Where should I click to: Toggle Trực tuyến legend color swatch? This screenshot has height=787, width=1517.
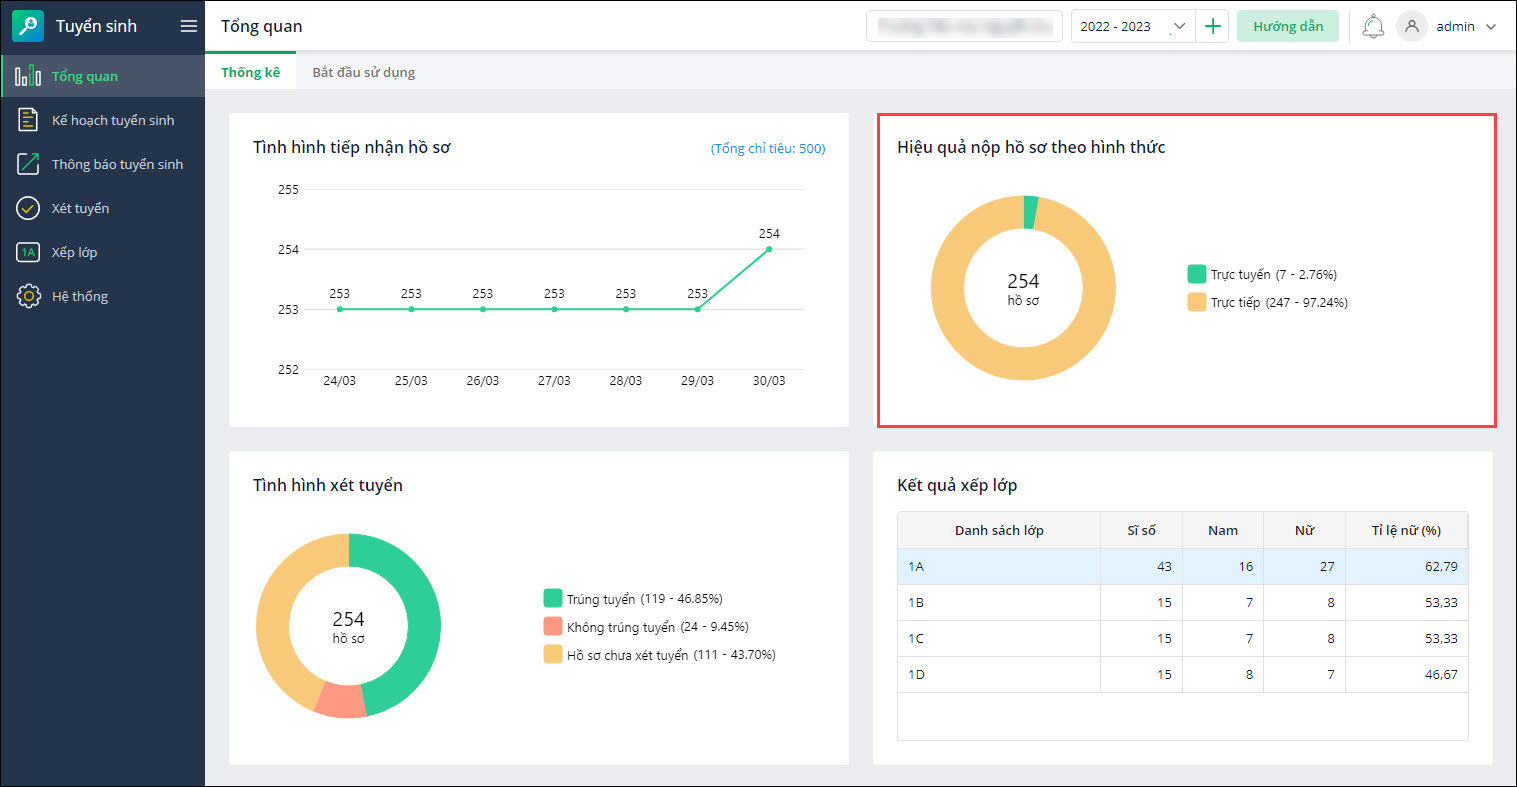(1196, 274)
